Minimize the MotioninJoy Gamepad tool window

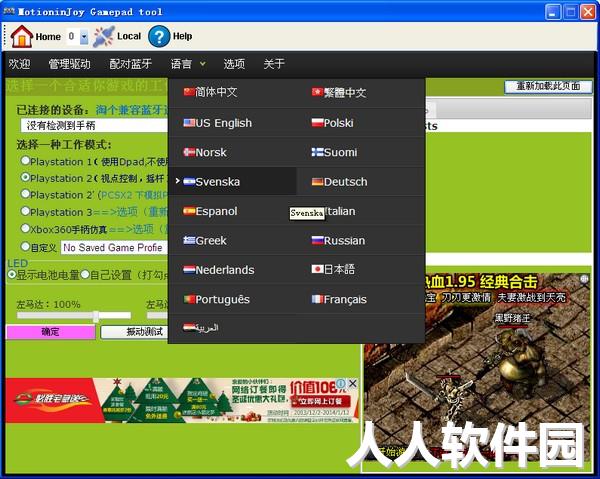coord(553,12)
